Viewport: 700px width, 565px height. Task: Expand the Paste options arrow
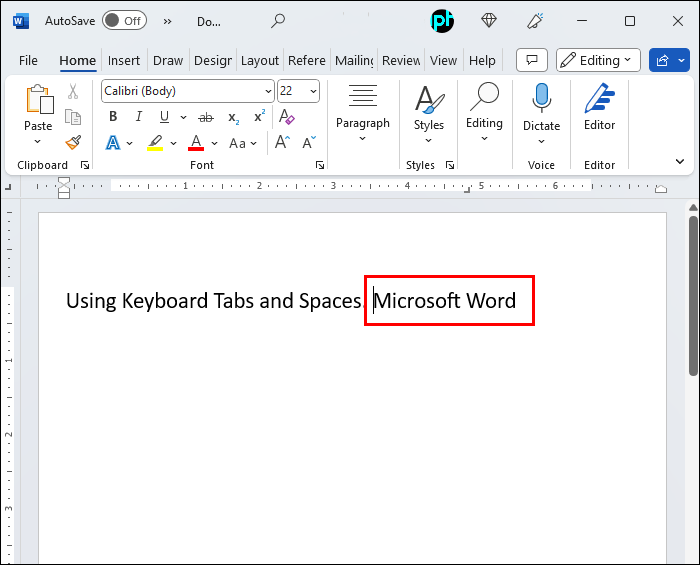coord(38,142)
